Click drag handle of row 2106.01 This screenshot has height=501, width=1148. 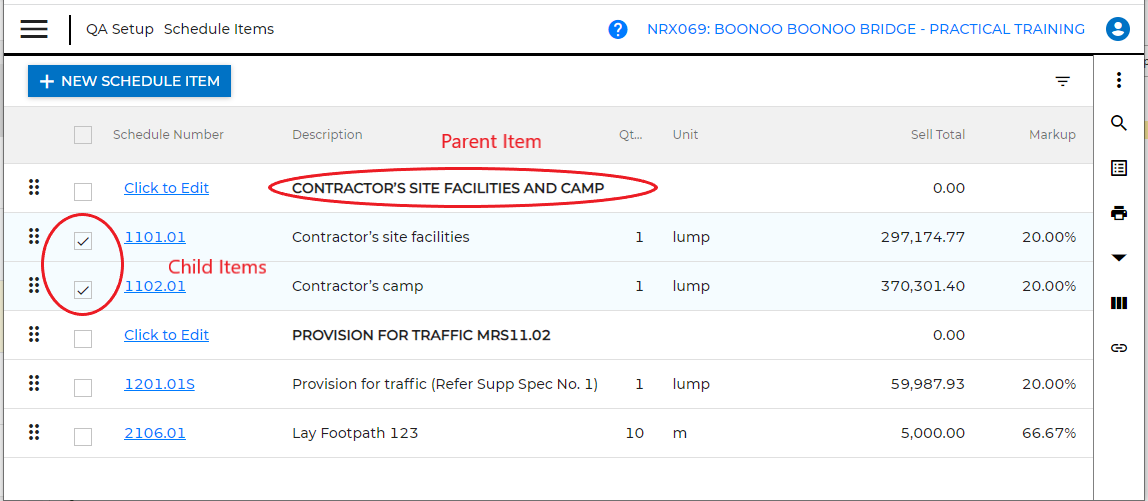[34, 432]
